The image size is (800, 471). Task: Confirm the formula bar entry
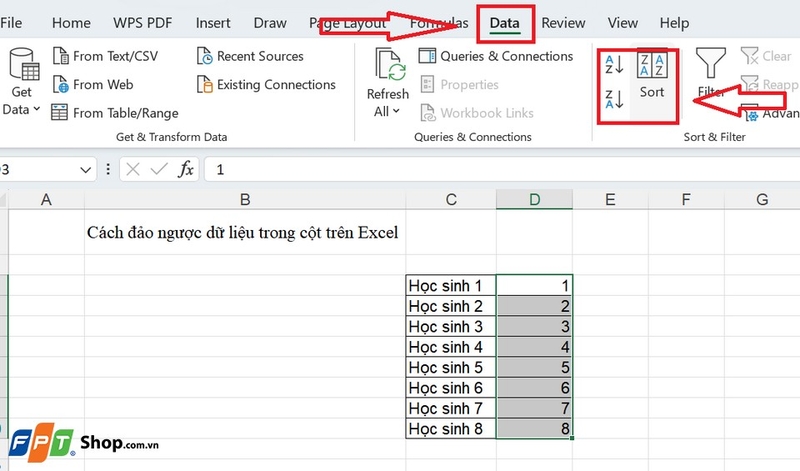(159, 169)
